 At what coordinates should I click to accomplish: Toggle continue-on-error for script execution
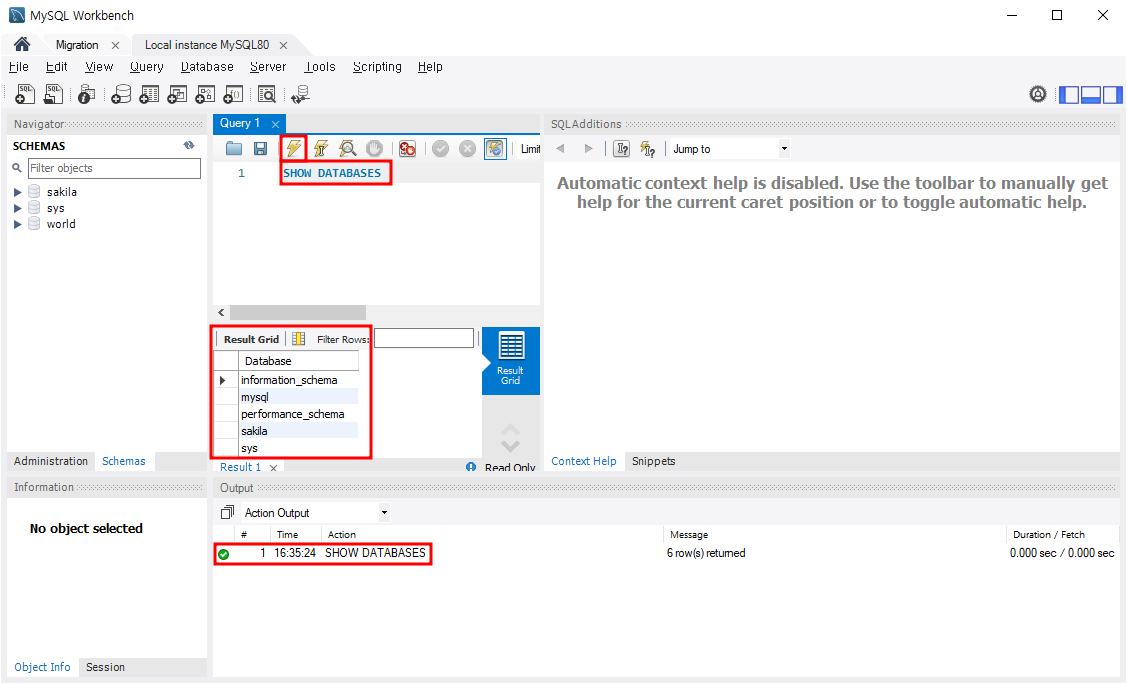[x=408, y=149]
